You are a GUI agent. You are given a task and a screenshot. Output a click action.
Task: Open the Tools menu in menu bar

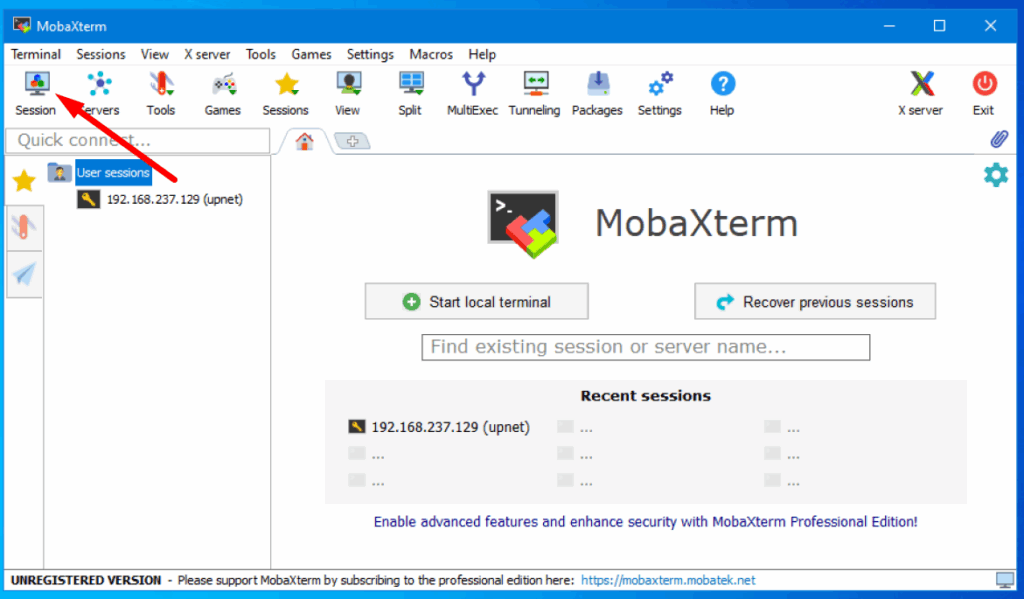coord(261,54)
